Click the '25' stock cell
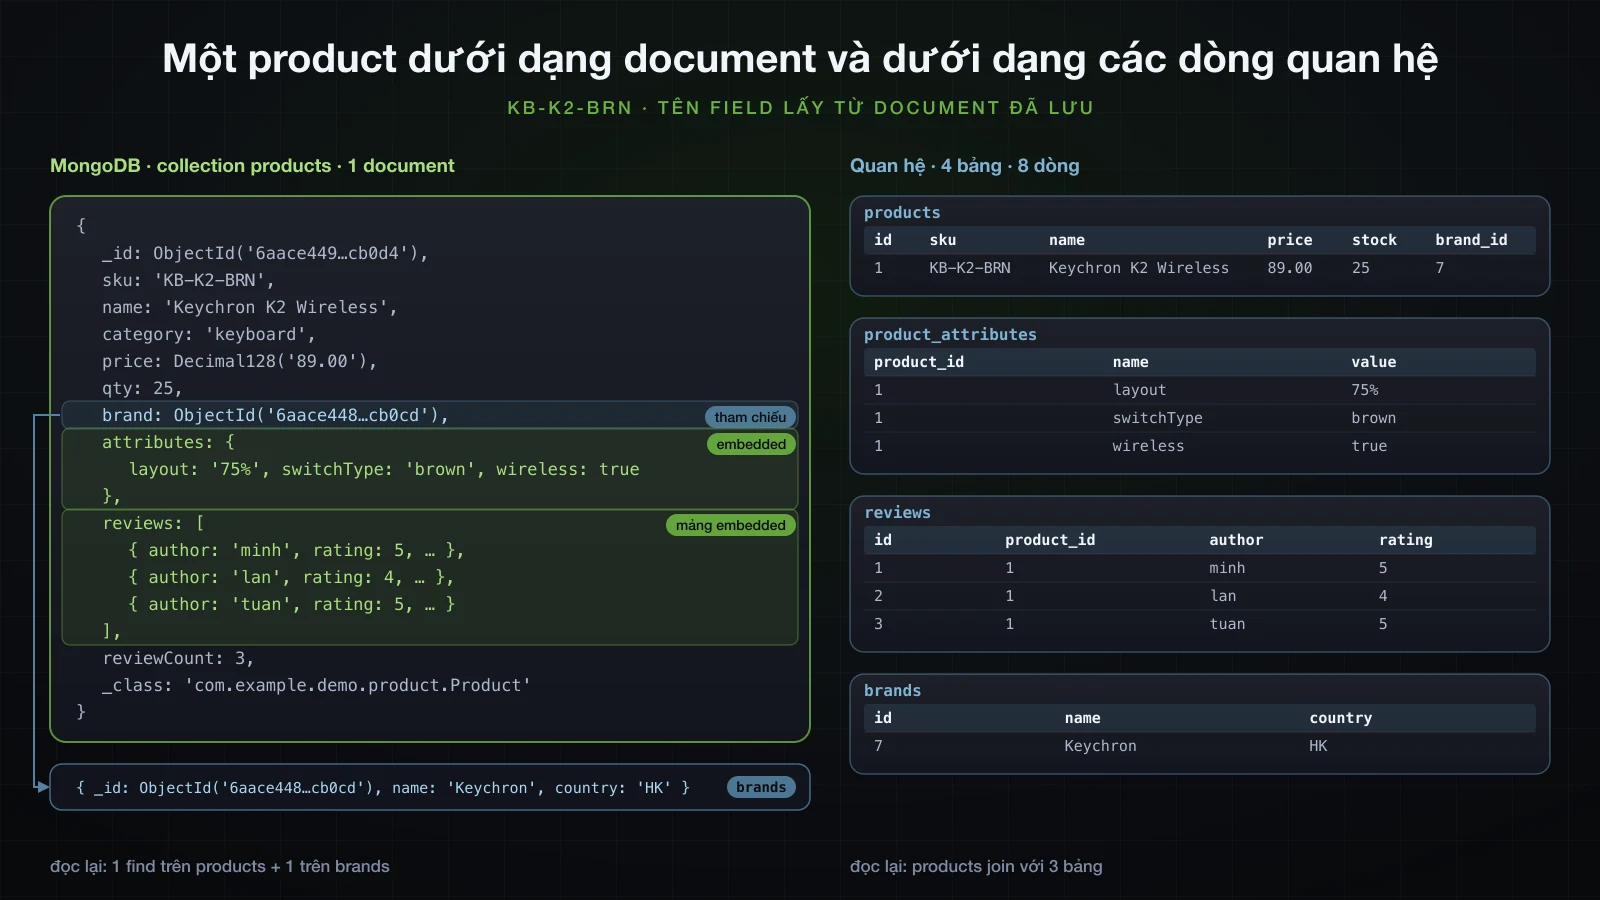 click(1361, 268)
